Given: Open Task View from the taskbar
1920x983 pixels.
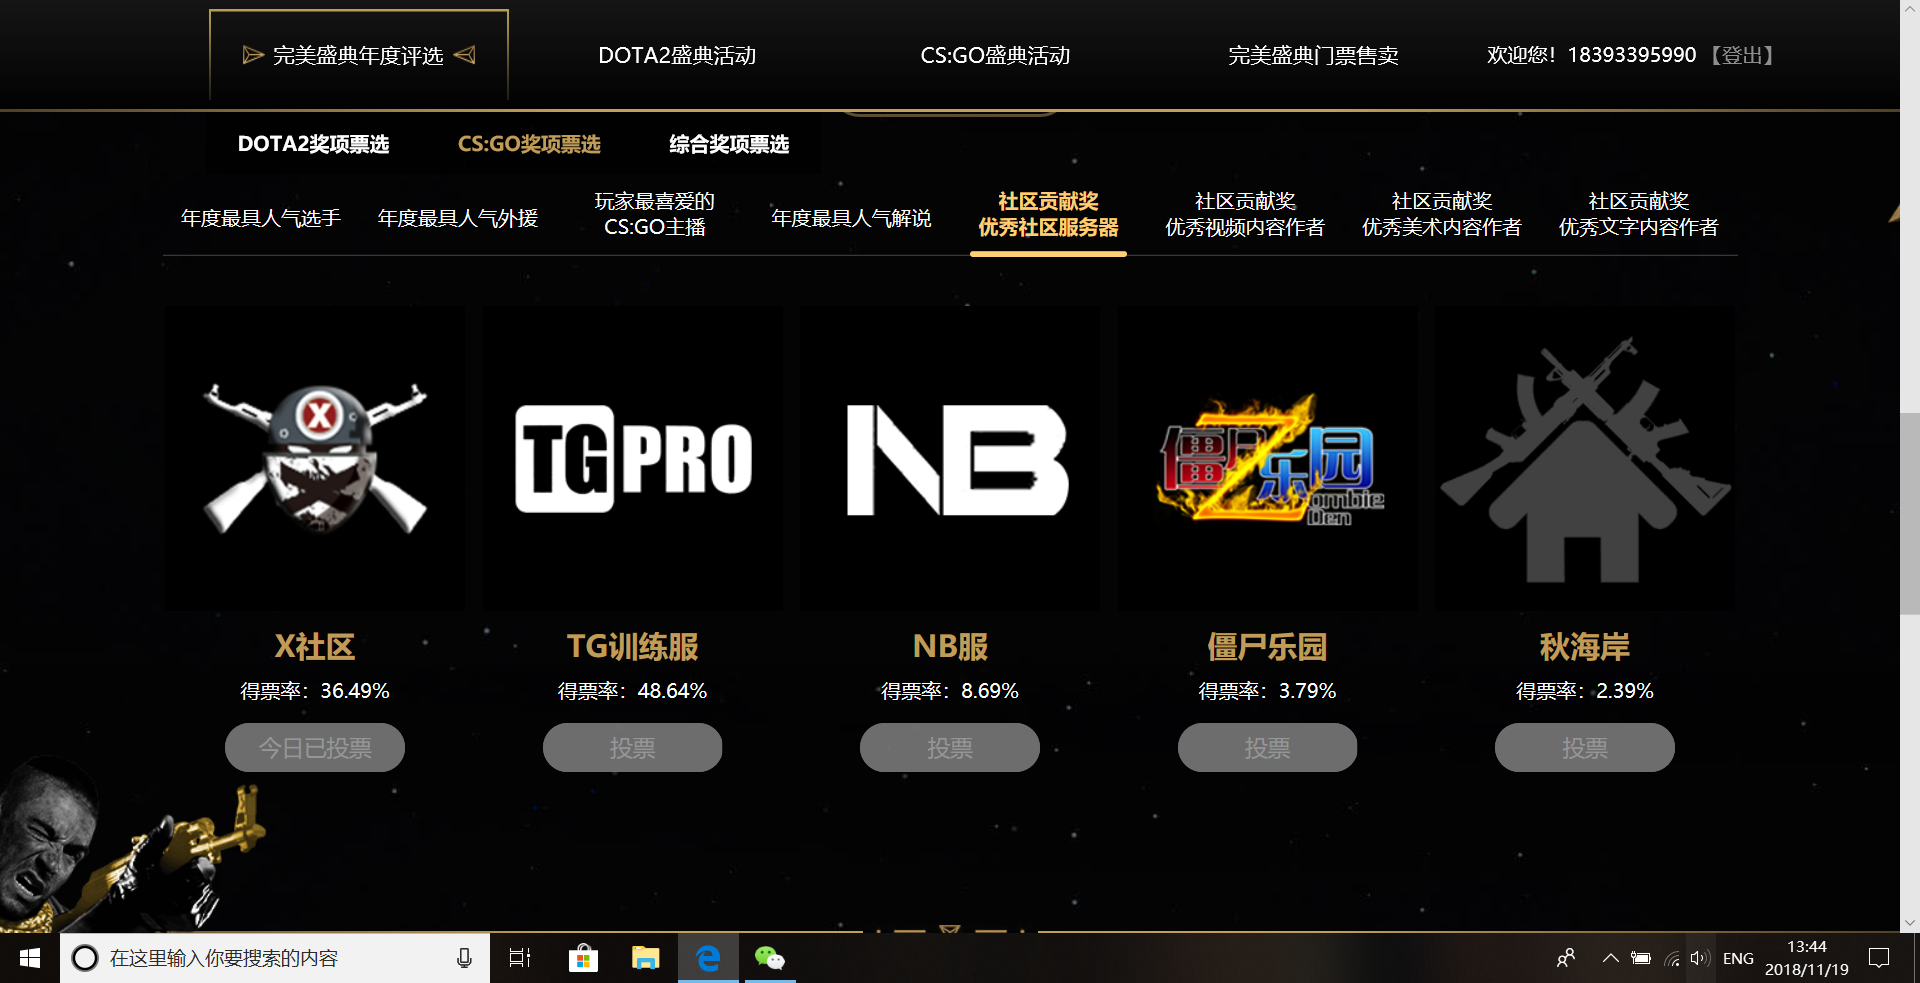Looking at the screenshot, I should (519, 958).
